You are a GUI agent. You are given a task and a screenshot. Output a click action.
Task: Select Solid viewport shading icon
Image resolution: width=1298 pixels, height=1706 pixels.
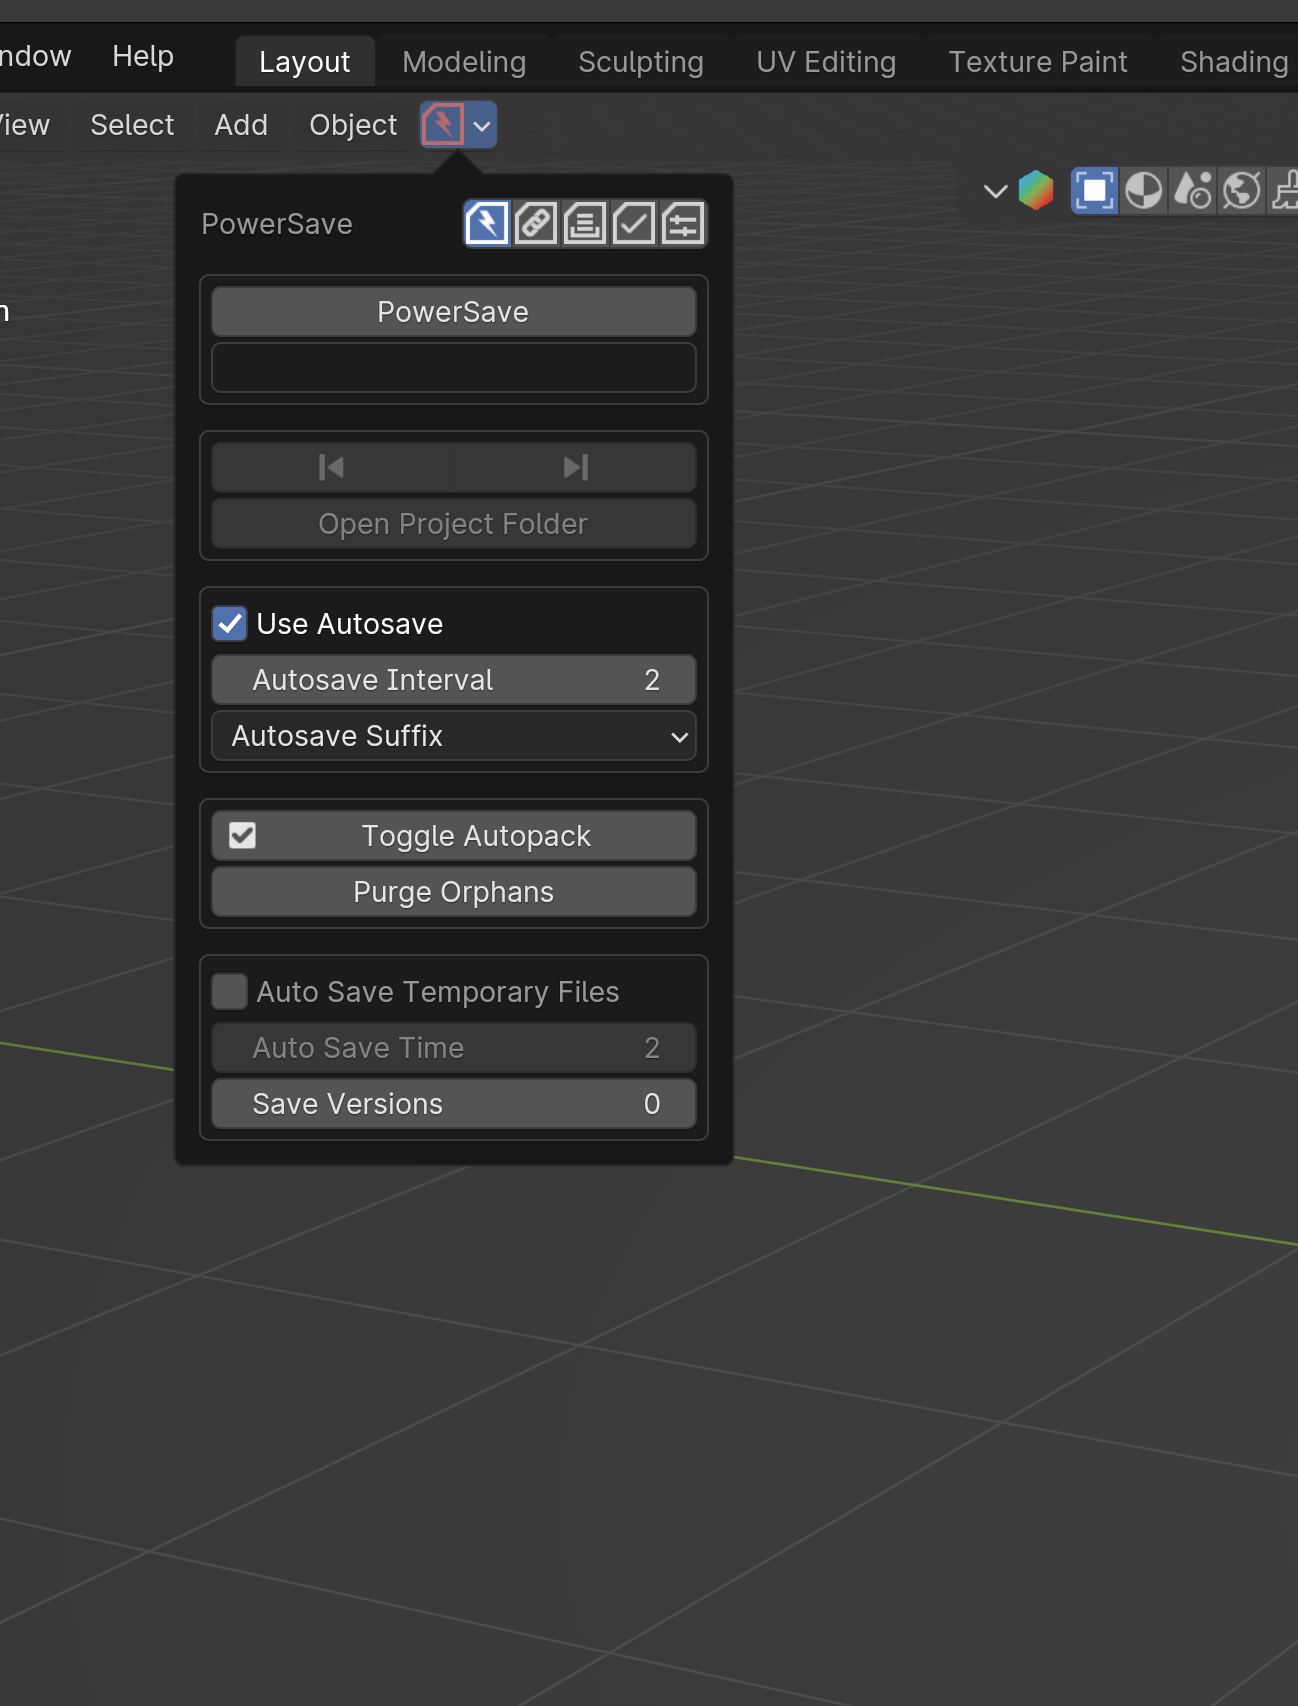coord(1144,190)
